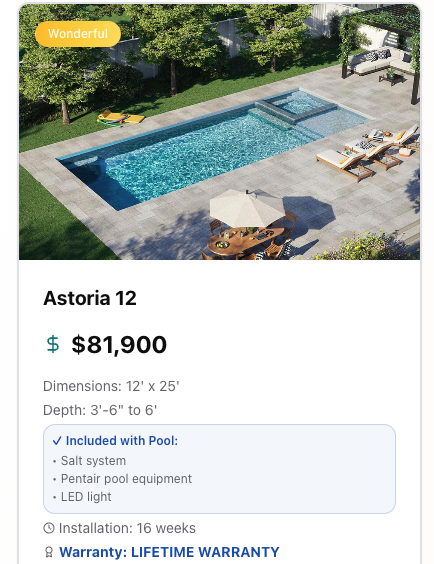The width and height of the screenshot is (434, 564).
Task: Open the Astoria 12 pool photo
Action: tap(219, 132)
